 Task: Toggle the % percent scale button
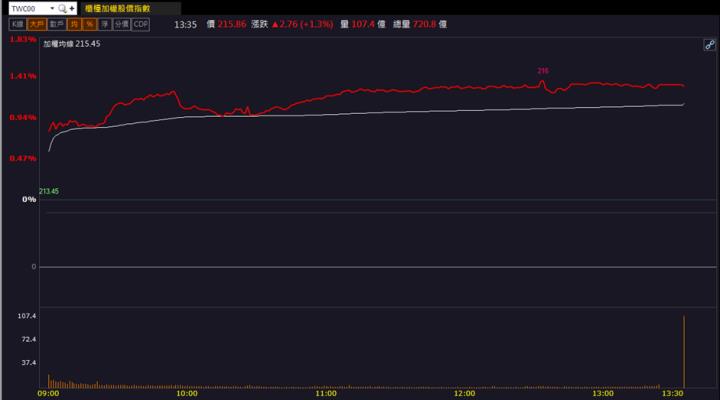pyautogui.click(x=90, y=24)
